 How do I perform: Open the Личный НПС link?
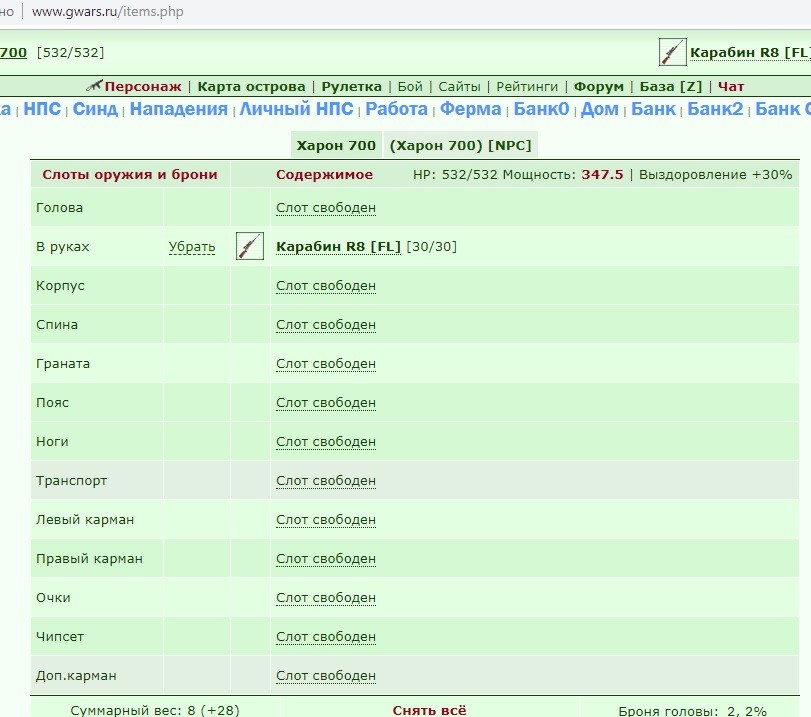(296, 109)
